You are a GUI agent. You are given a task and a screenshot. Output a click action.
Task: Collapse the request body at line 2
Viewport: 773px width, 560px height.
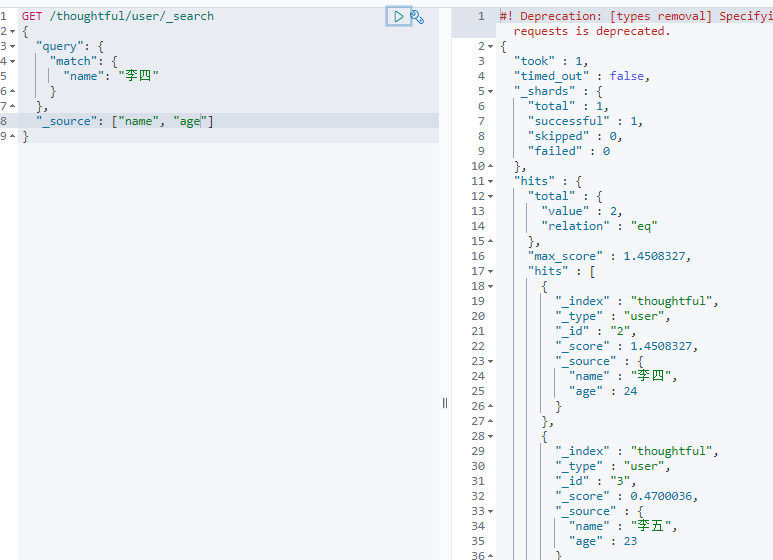[13, 32]
